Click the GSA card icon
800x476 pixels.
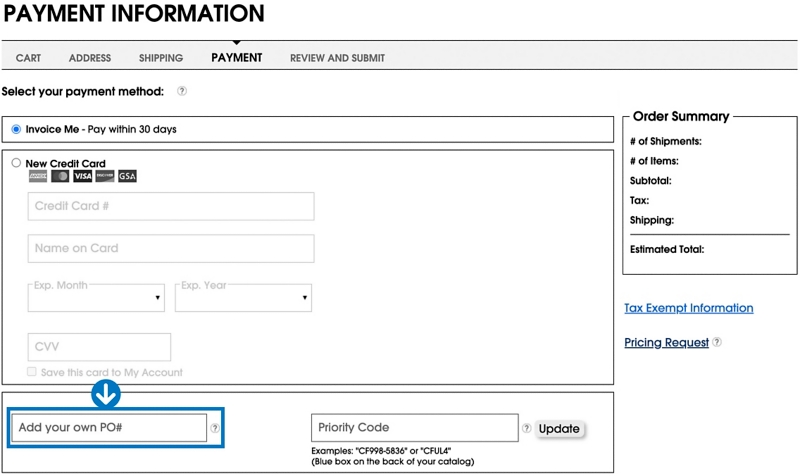(x=127, y=176)
